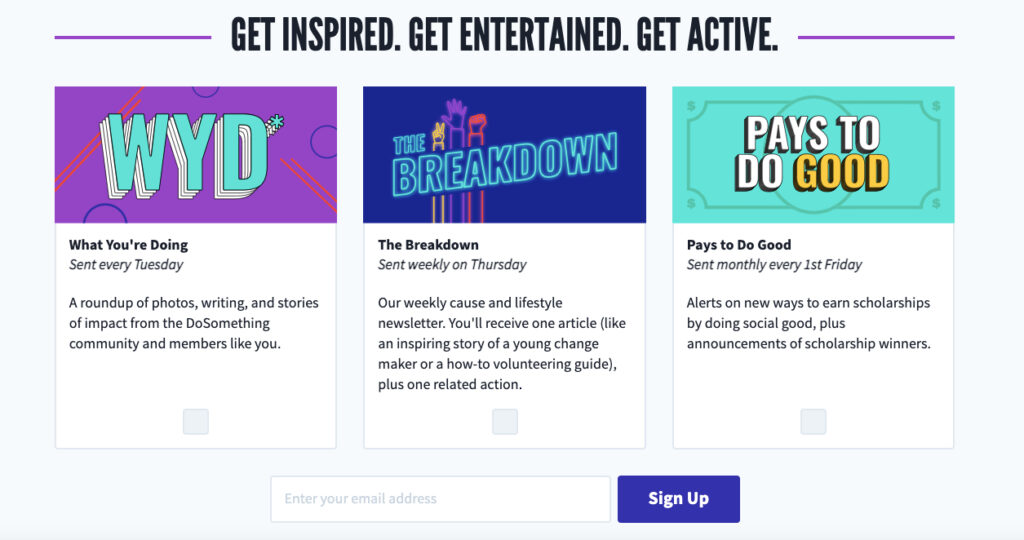The image size is (1024, 540).
Task: Click the Sign Up button
Action: [679, 499]
